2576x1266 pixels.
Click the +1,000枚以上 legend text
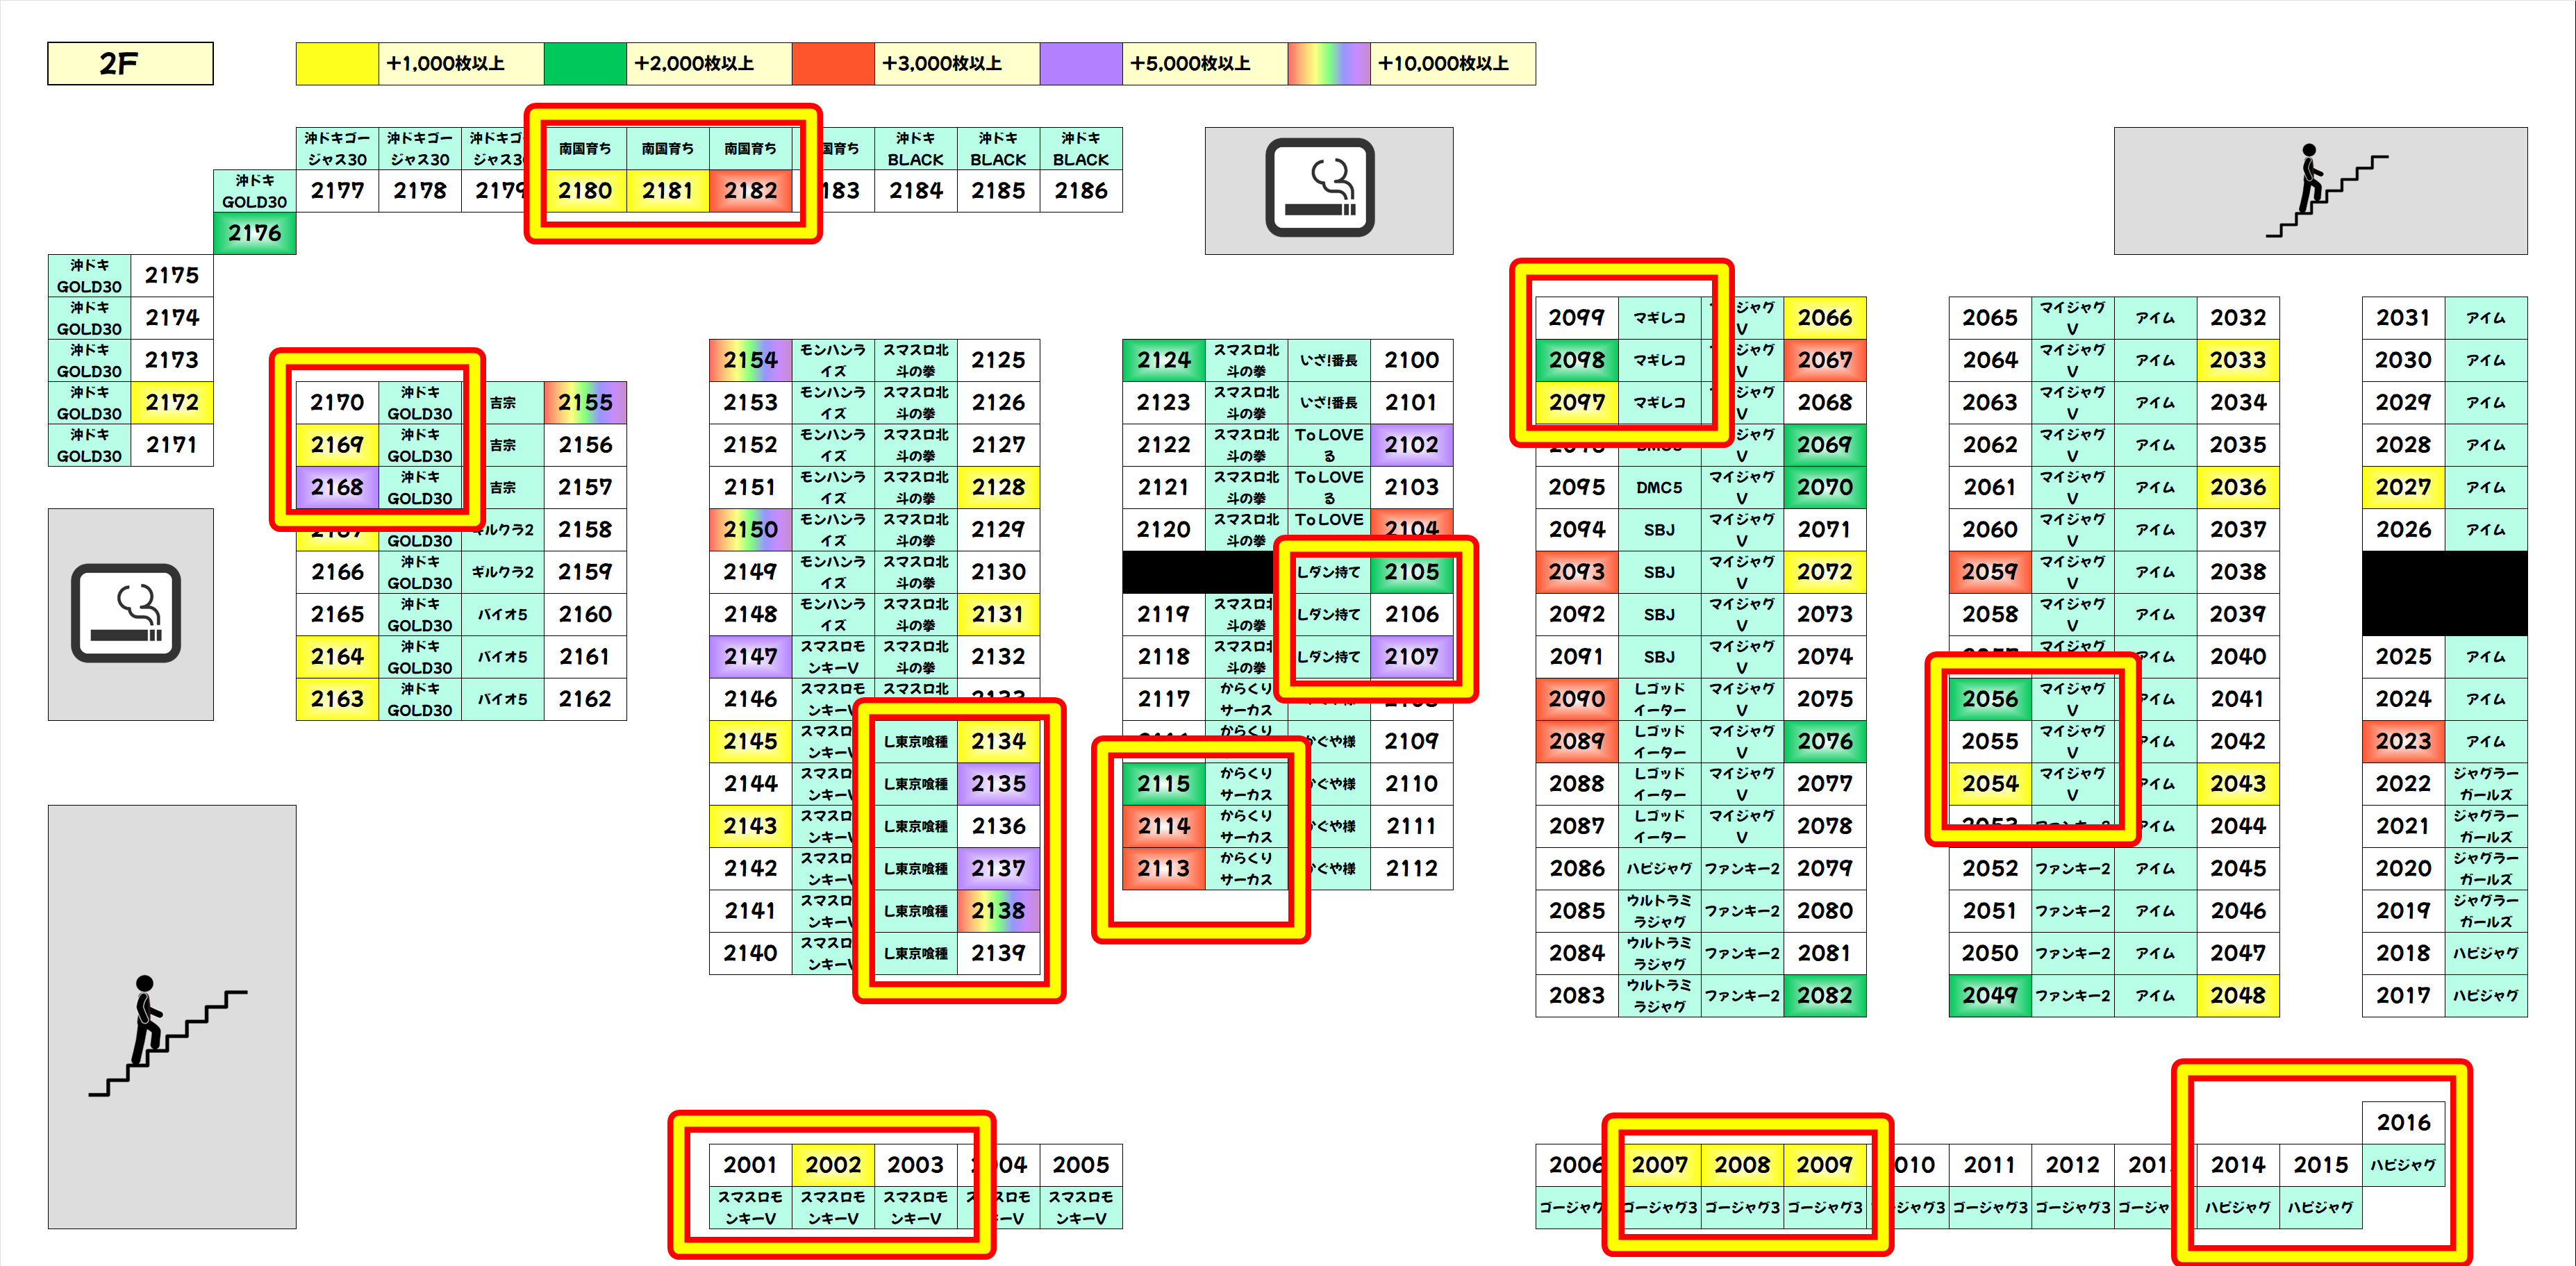tap(446, 63)
